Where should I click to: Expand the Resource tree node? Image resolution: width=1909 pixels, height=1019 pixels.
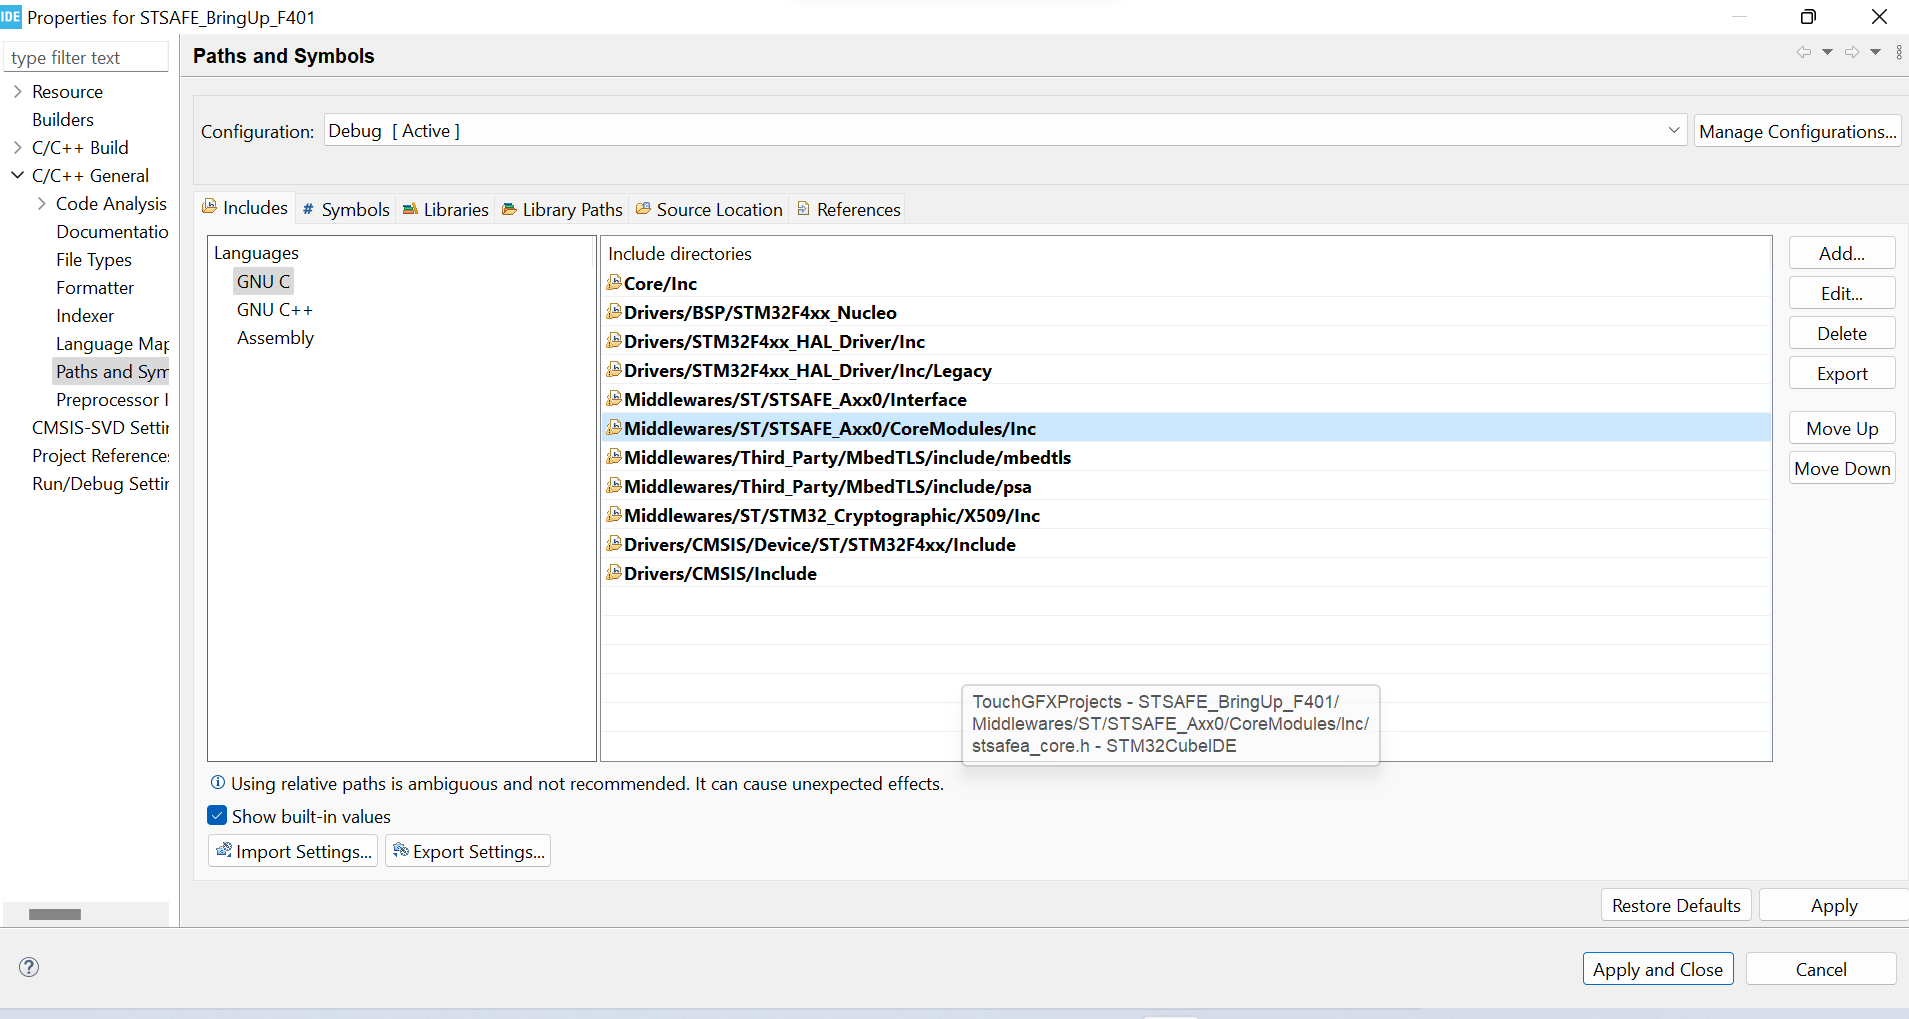17,91
